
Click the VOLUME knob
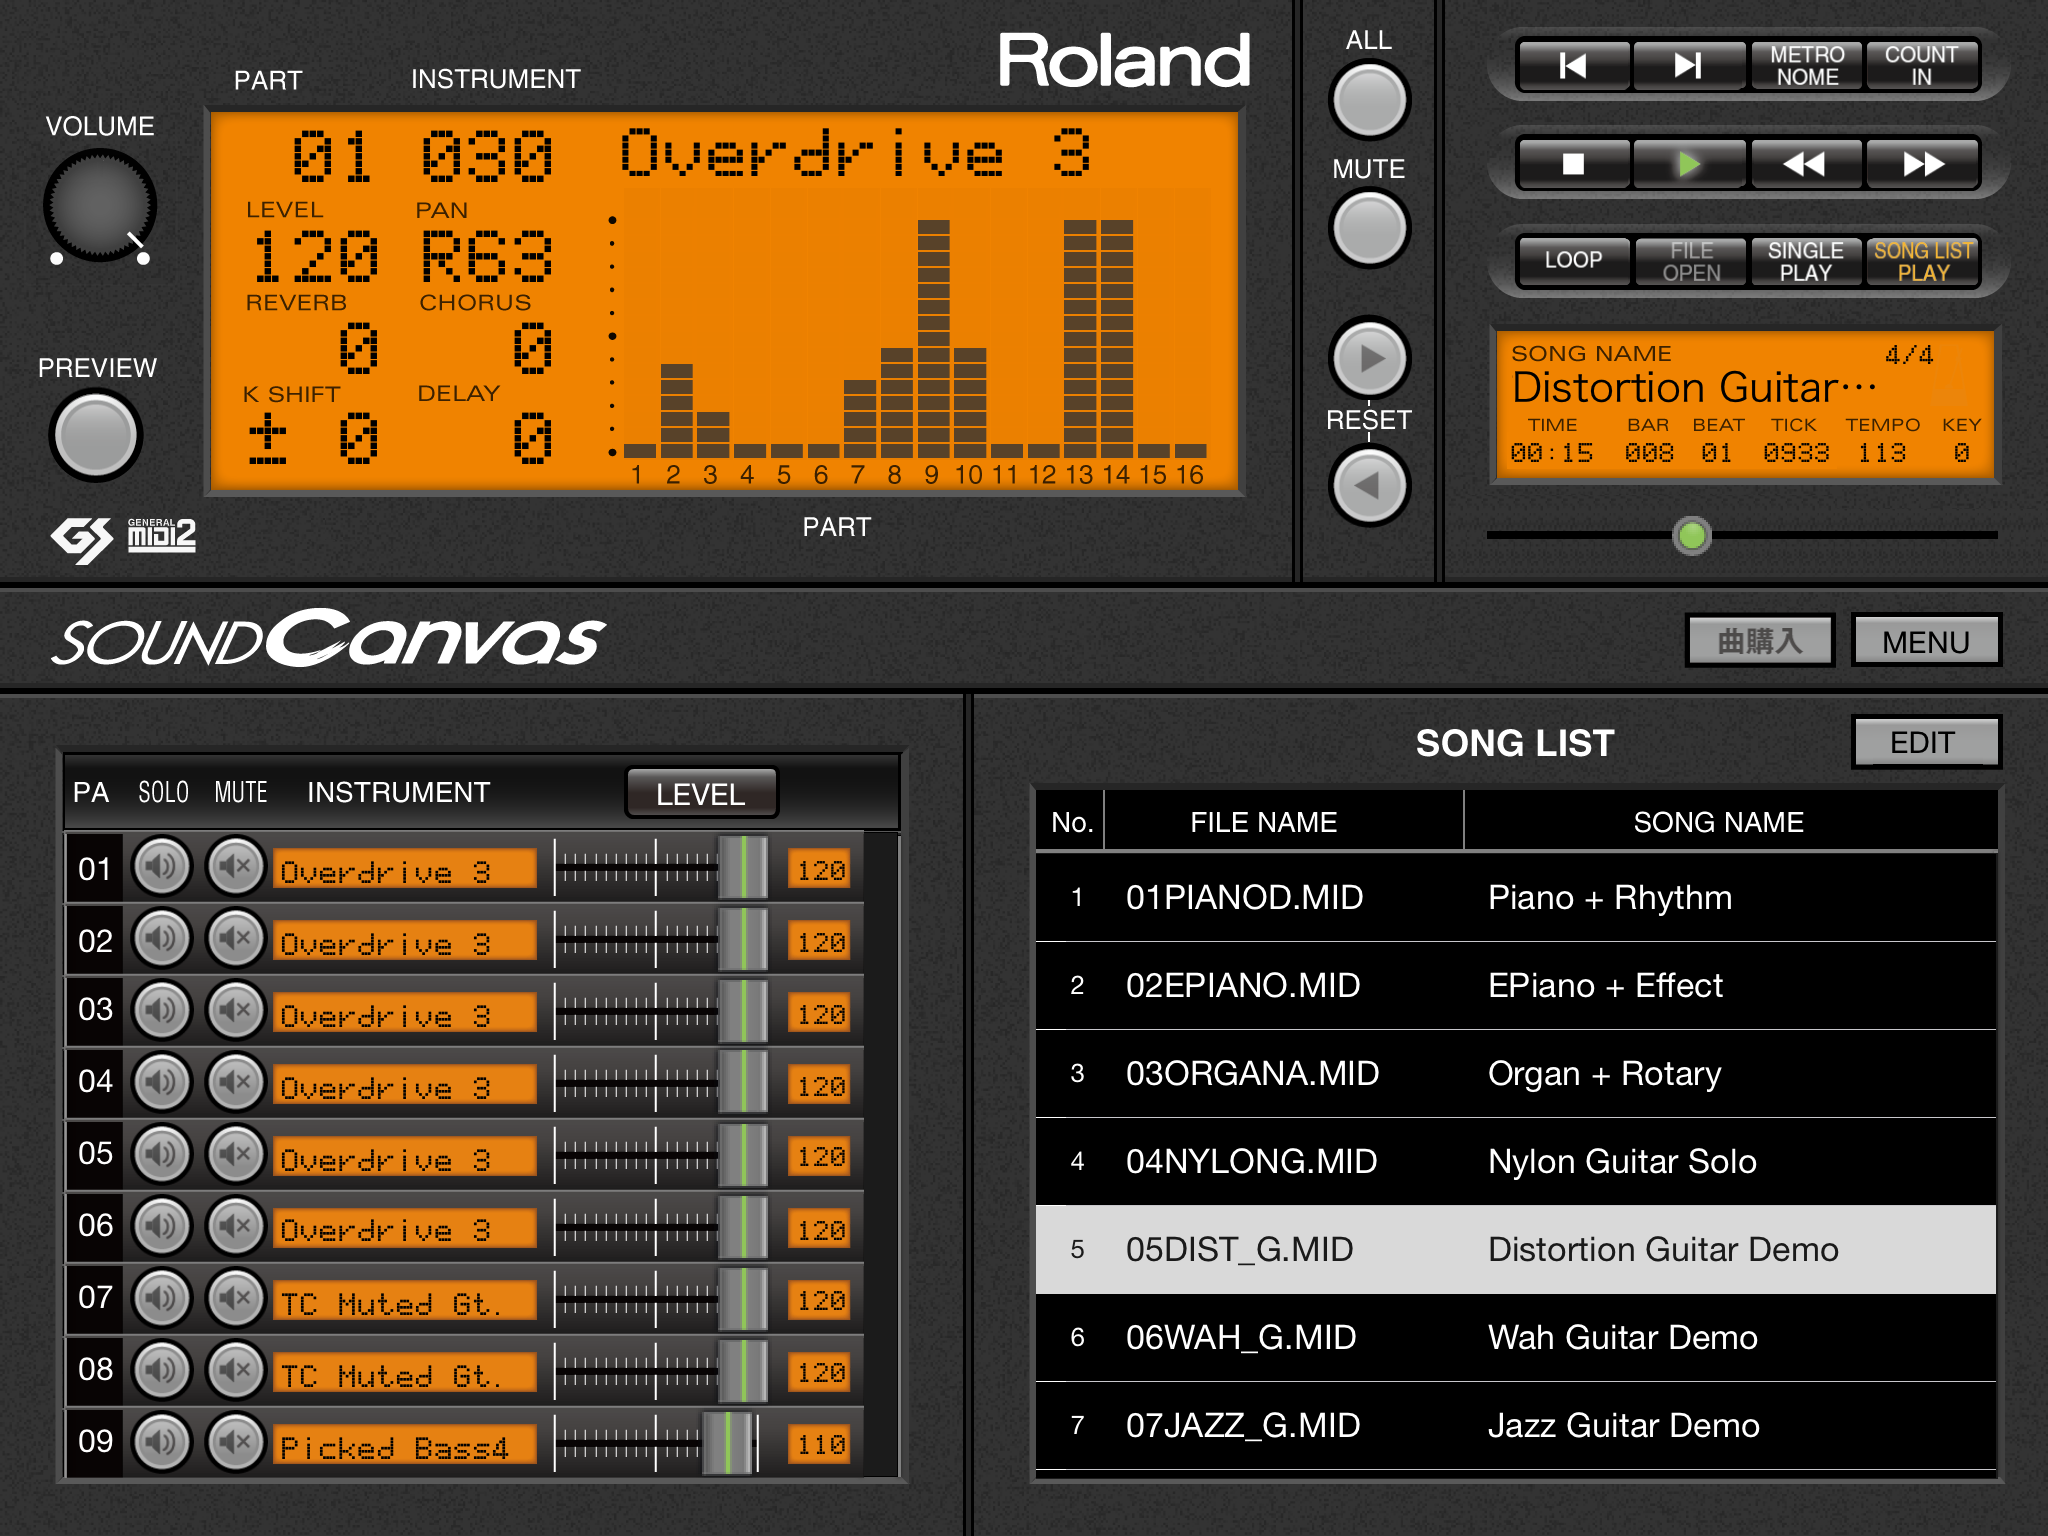pyautogui.click(x=99, y=205)
